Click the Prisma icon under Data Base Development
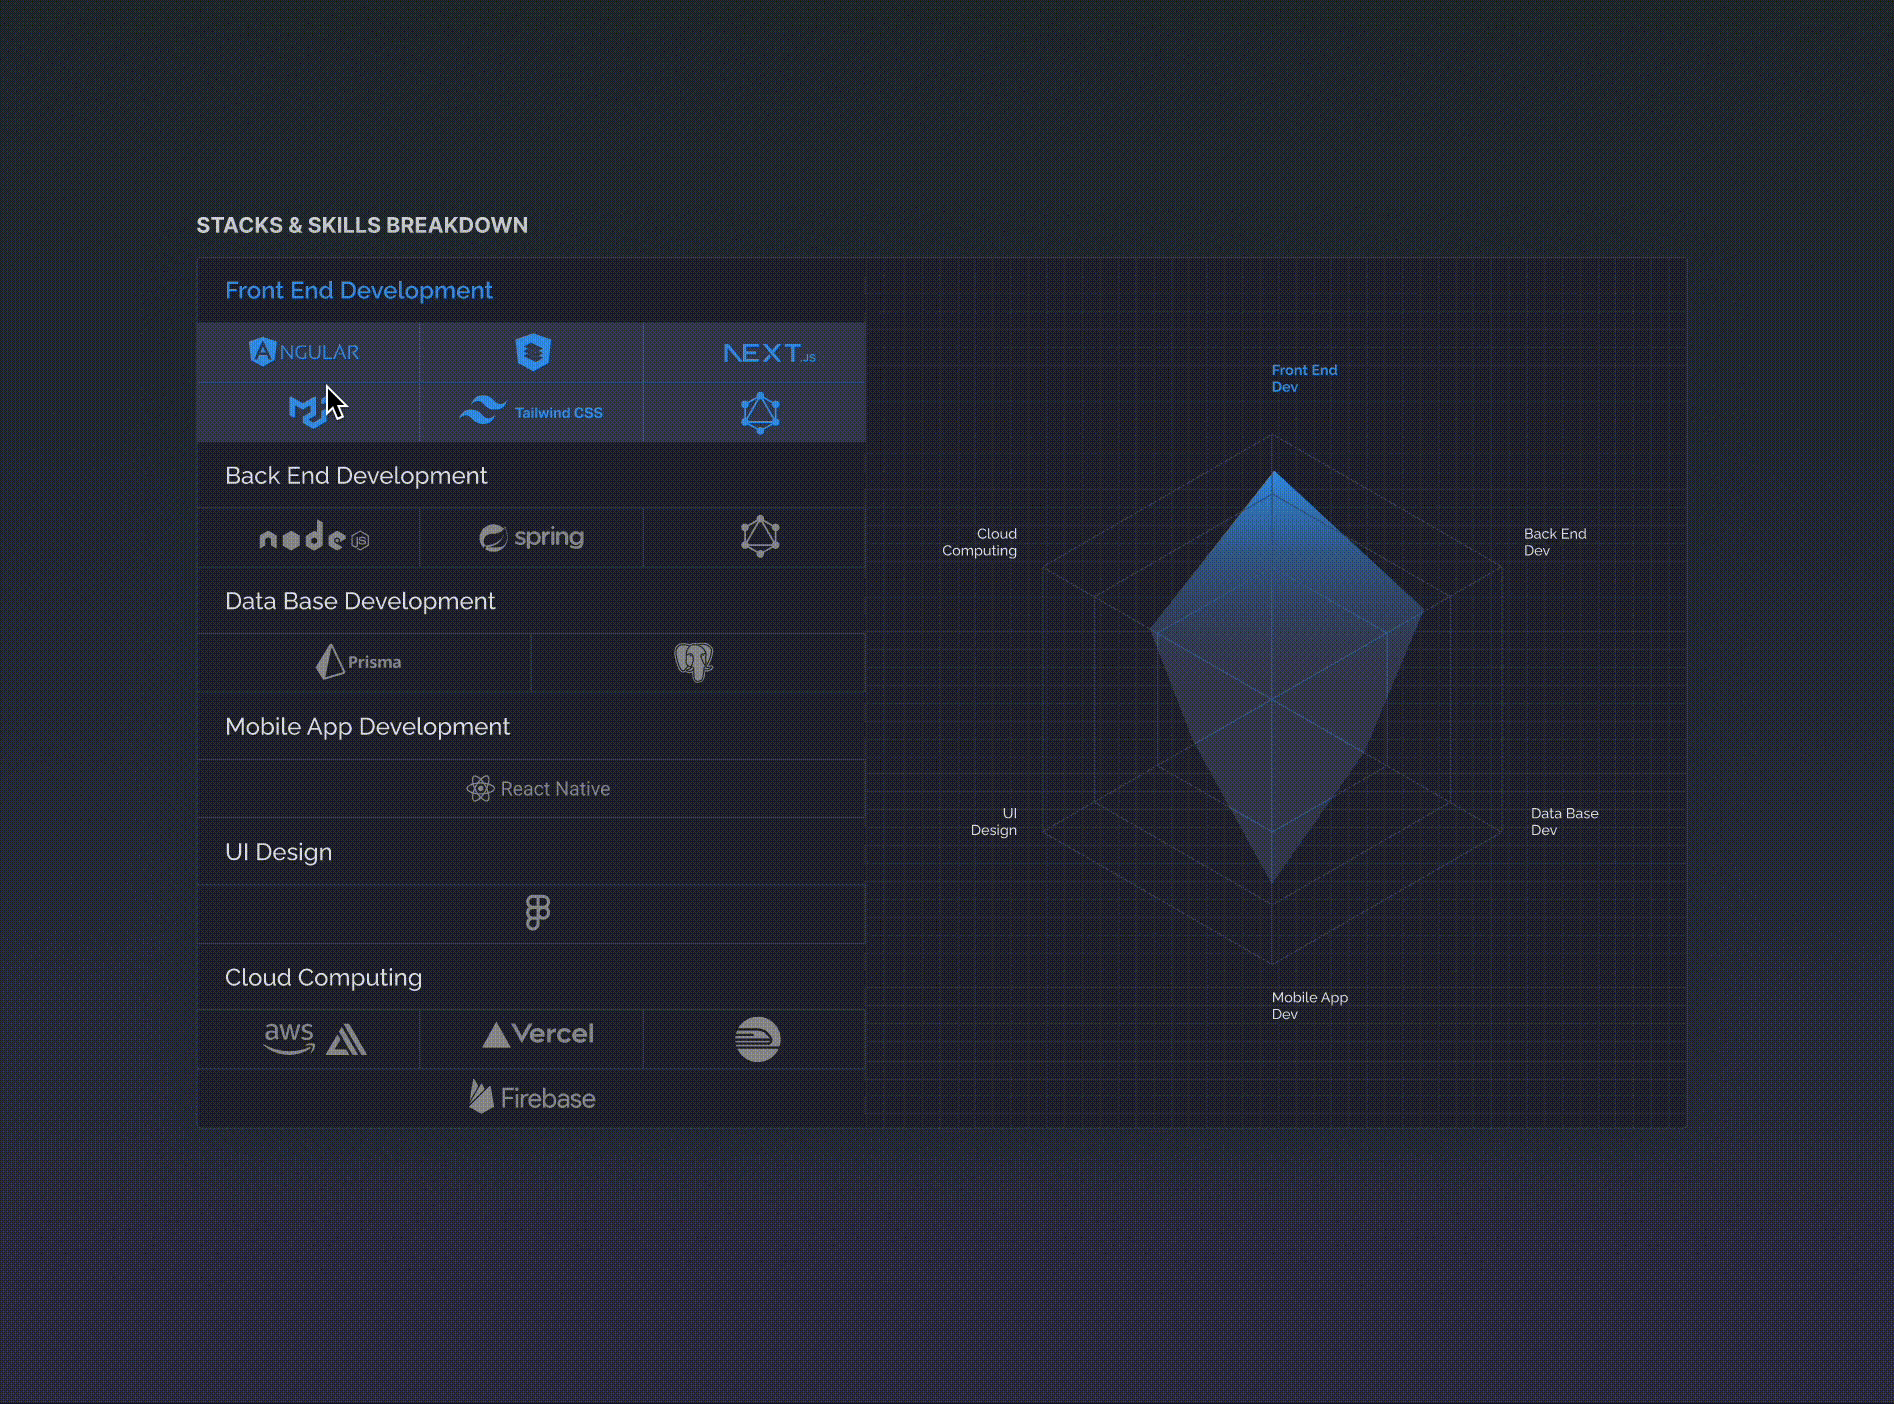1894x1404 pixels. click(363, 661)
